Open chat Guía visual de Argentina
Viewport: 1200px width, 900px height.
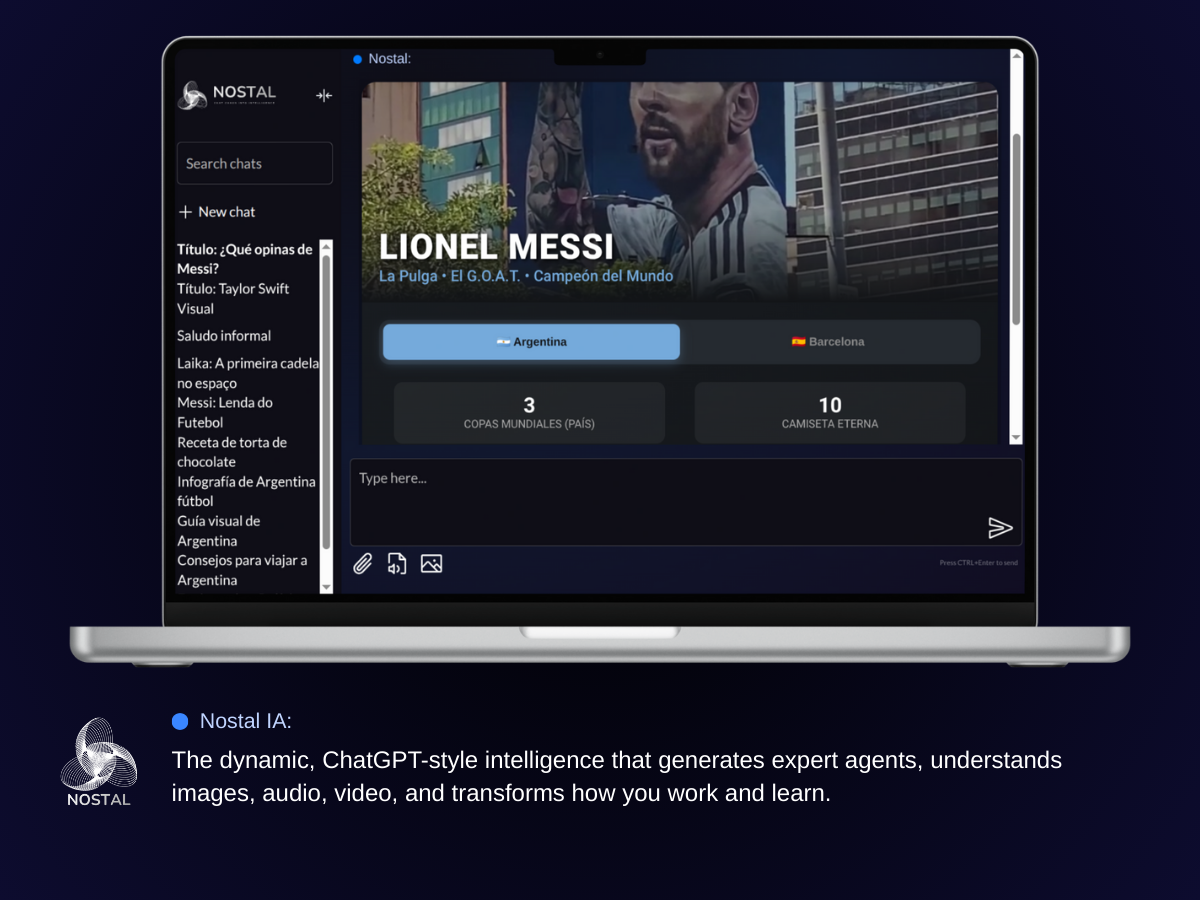(219, 531)
